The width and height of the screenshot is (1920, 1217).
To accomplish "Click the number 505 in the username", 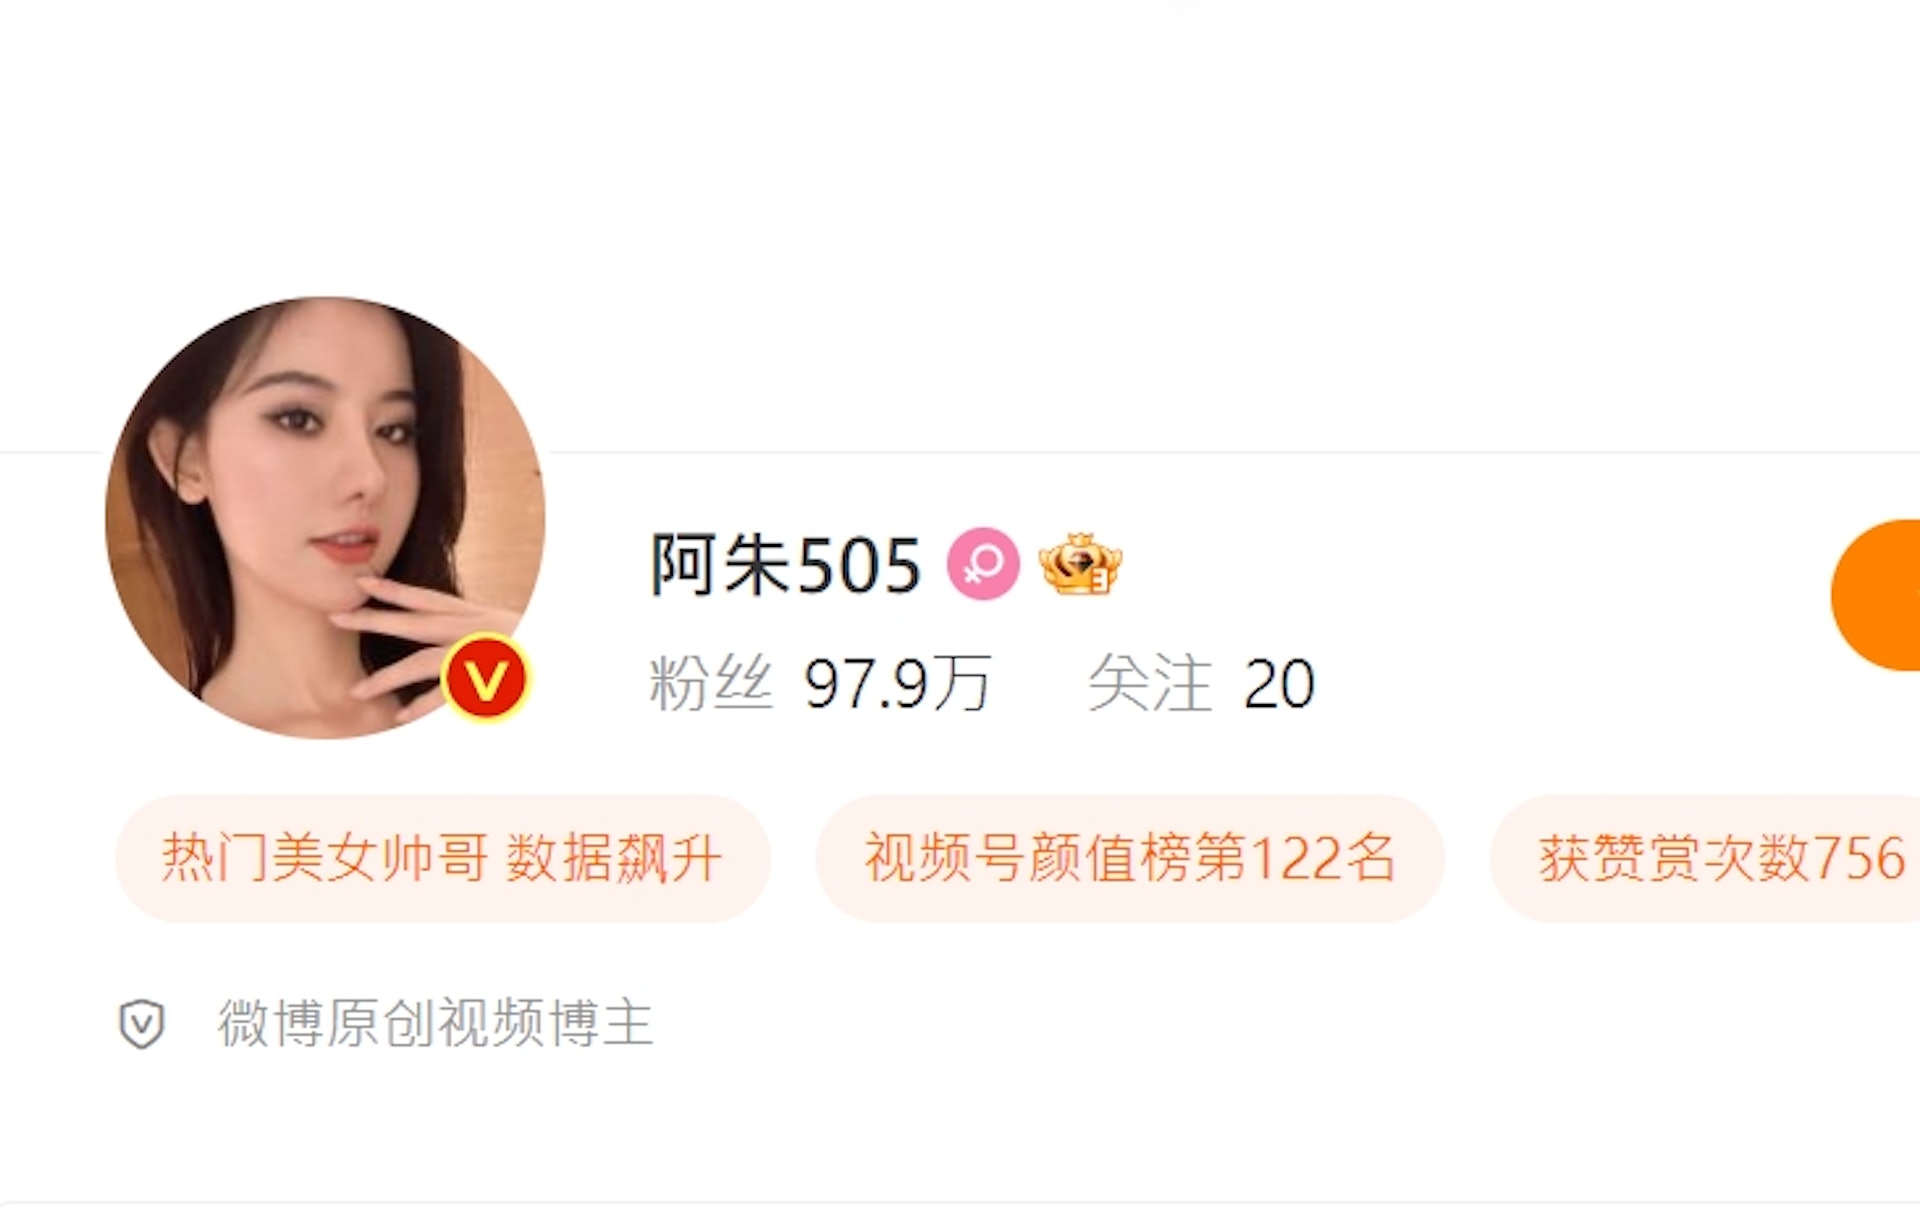I will point(860,566).
